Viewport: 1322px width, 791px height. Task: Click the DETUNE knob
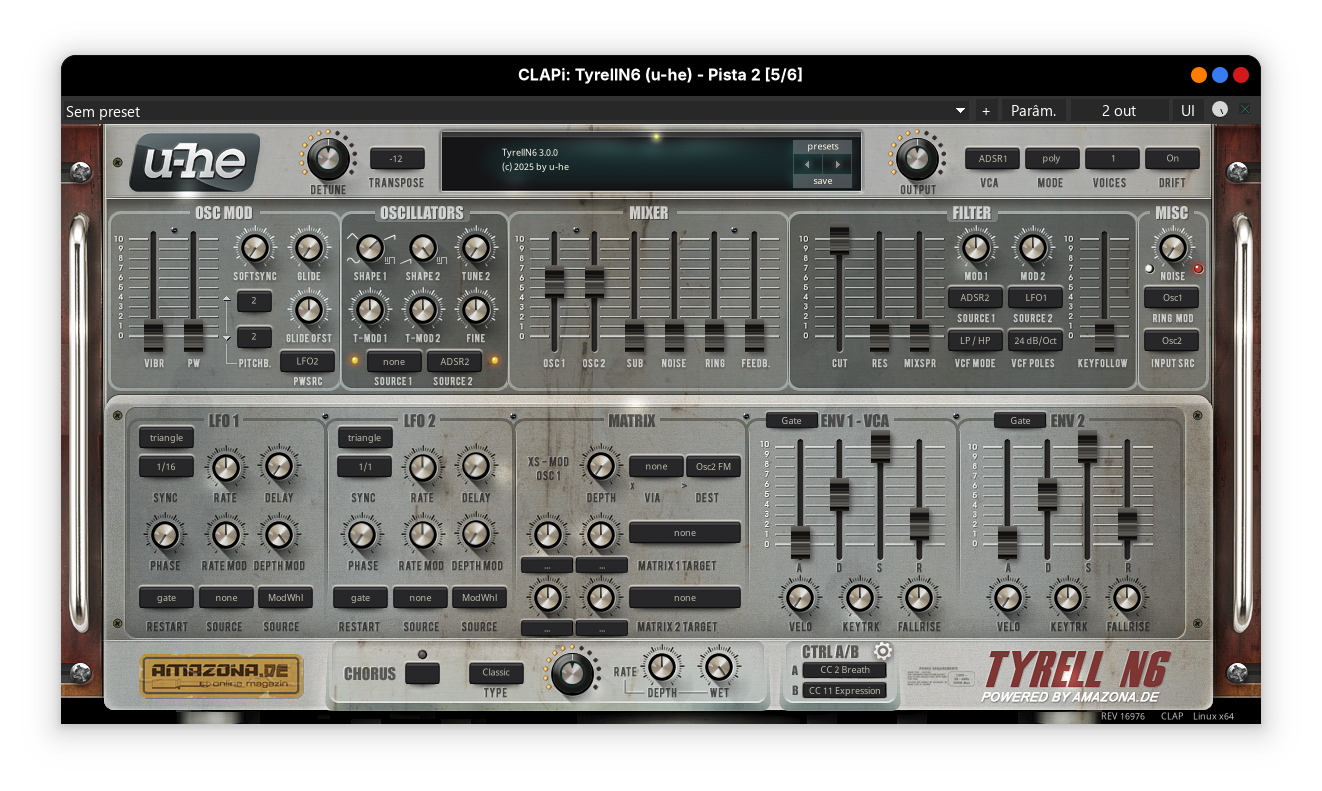tap(327, 158)
